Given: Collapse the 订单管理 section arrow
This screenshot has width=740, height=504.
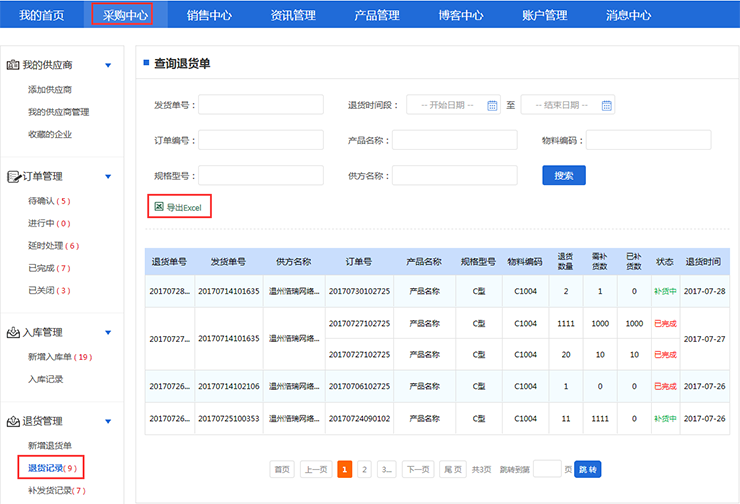Looking at the screenshot, I should [x=108, y=176].
